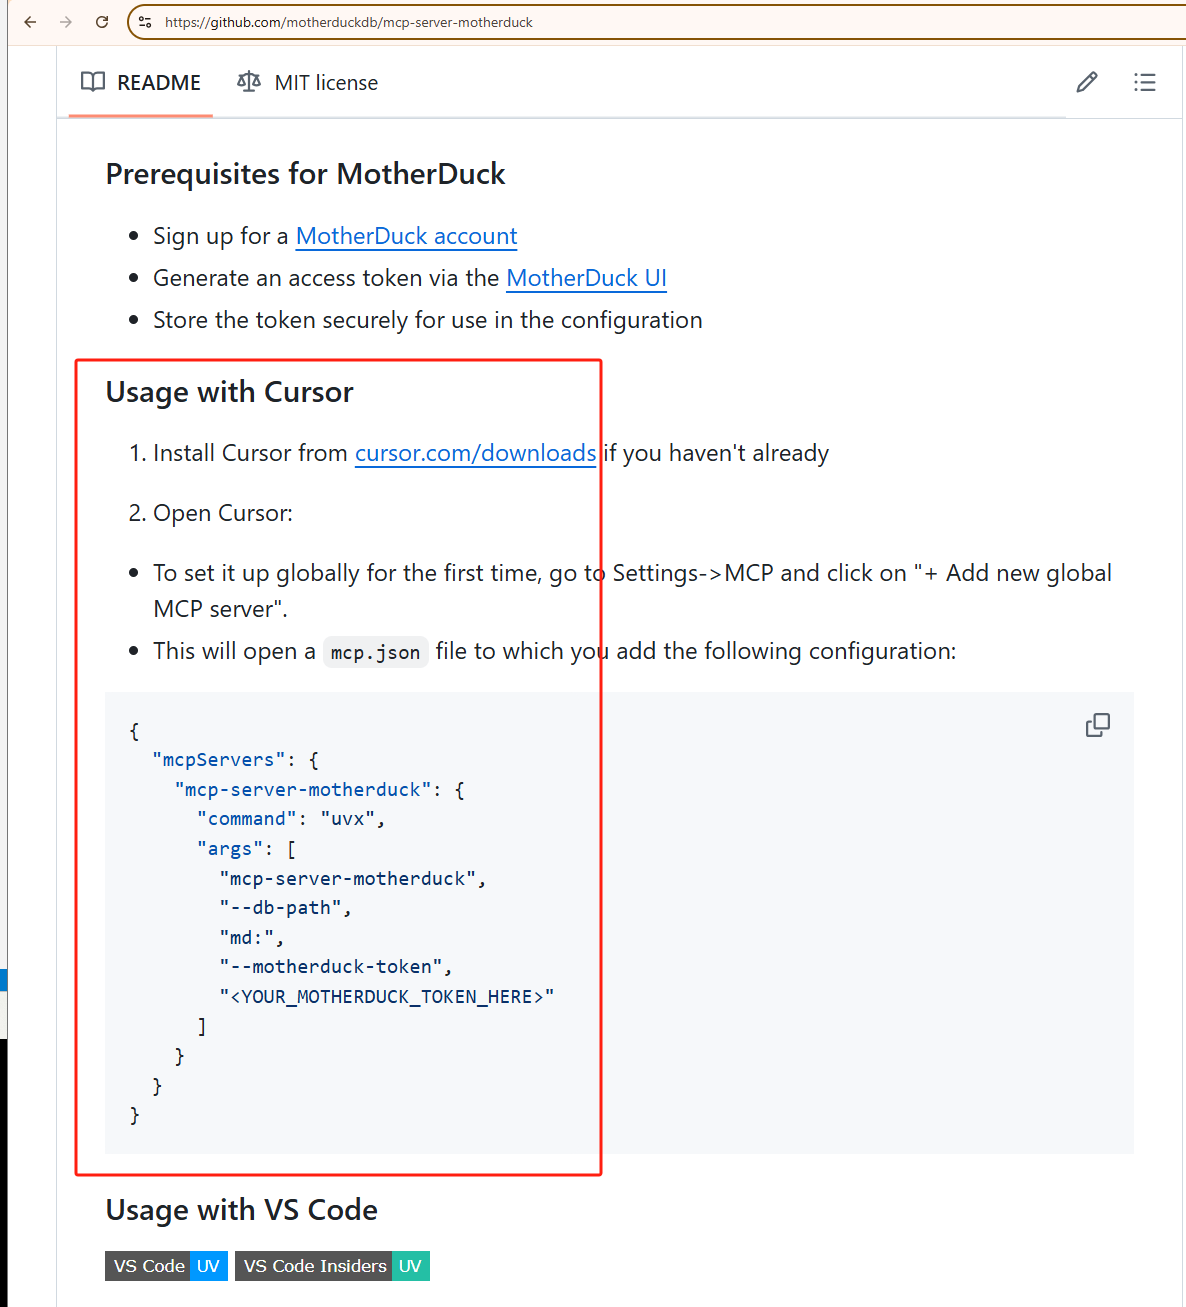
Task: Click the VS Code Insiders UV badge
Action: pyautogui.click(x=332, y=1266)
